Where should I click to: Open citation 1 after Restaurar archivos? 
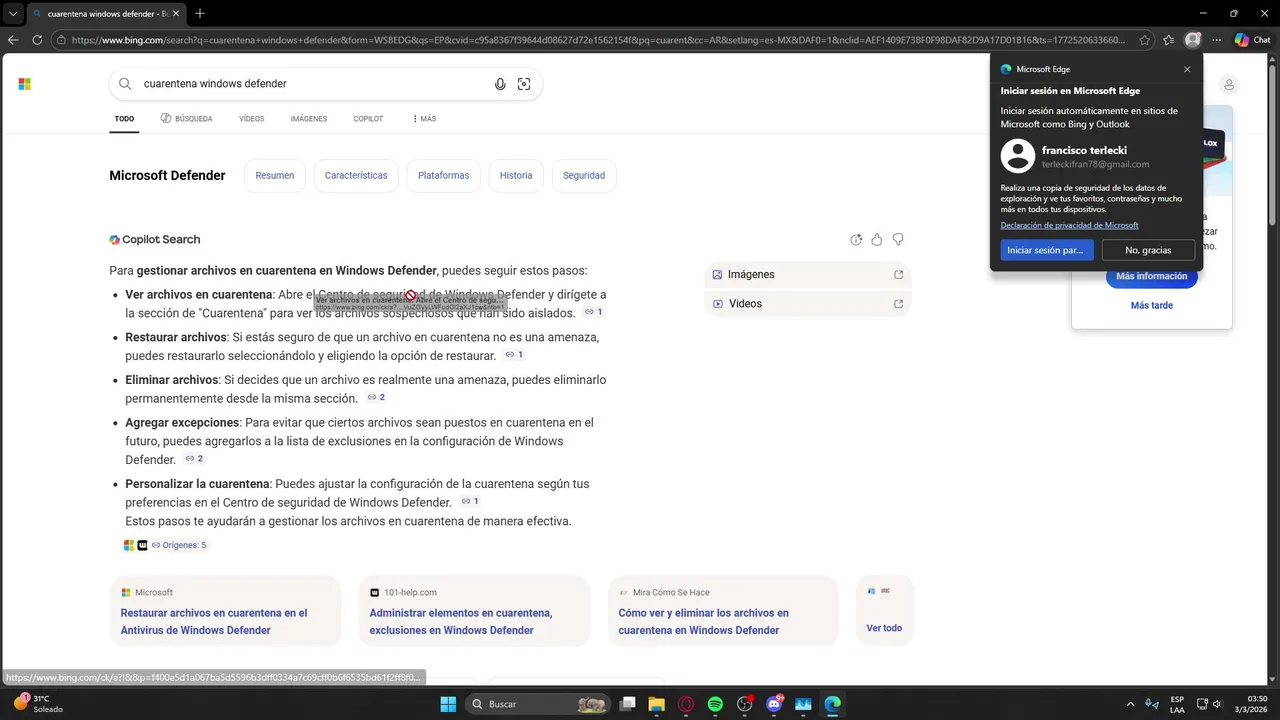point(514,355)
